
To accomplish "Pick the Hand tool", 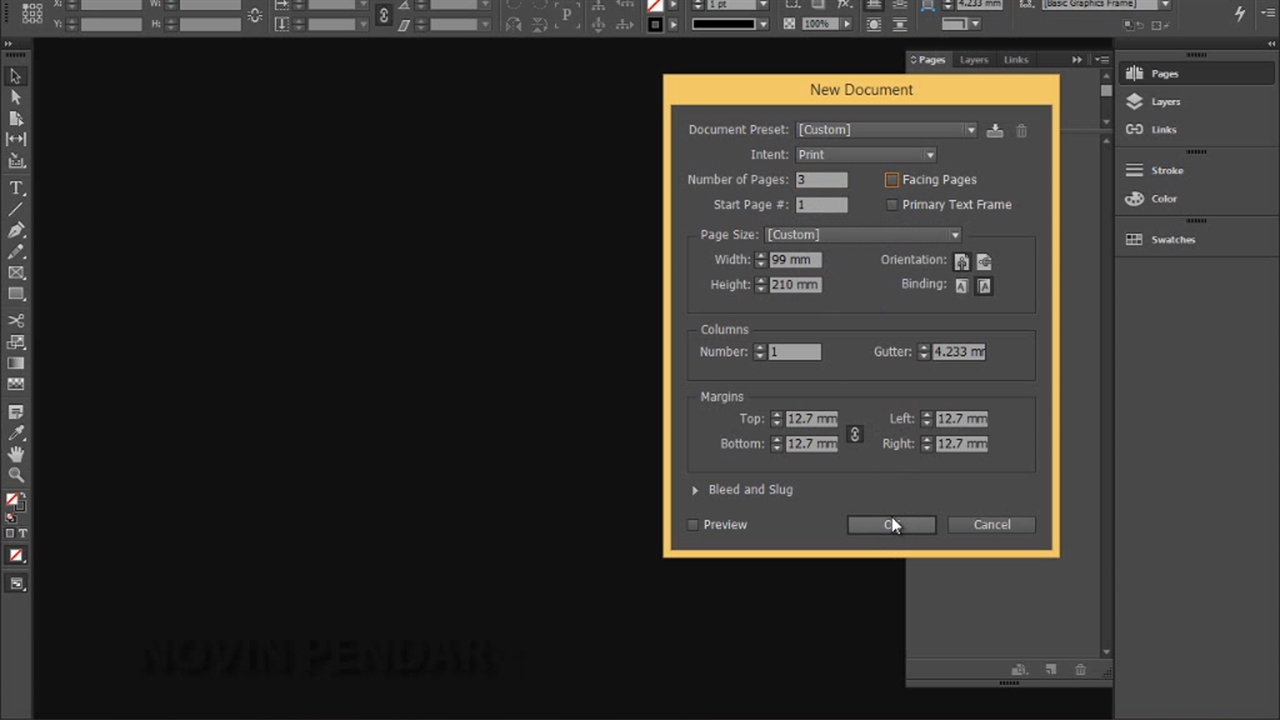I will coord(16,454).
